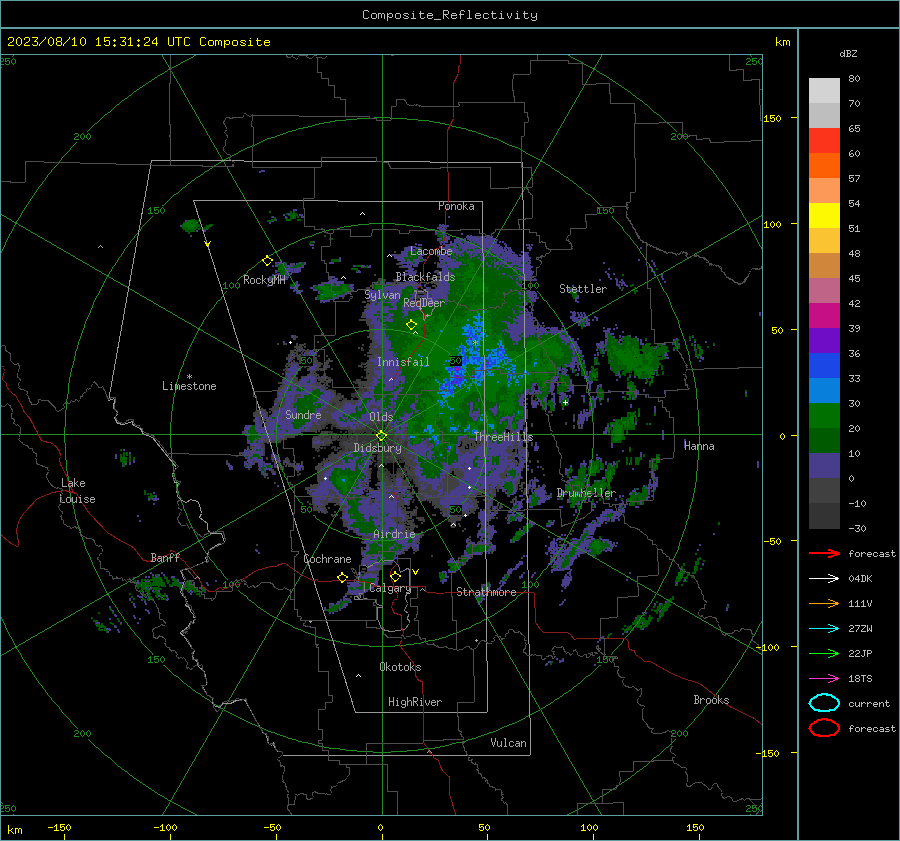Click the green 22JP arrow in legend
900x841 pixels.
(x=824, y=653)
